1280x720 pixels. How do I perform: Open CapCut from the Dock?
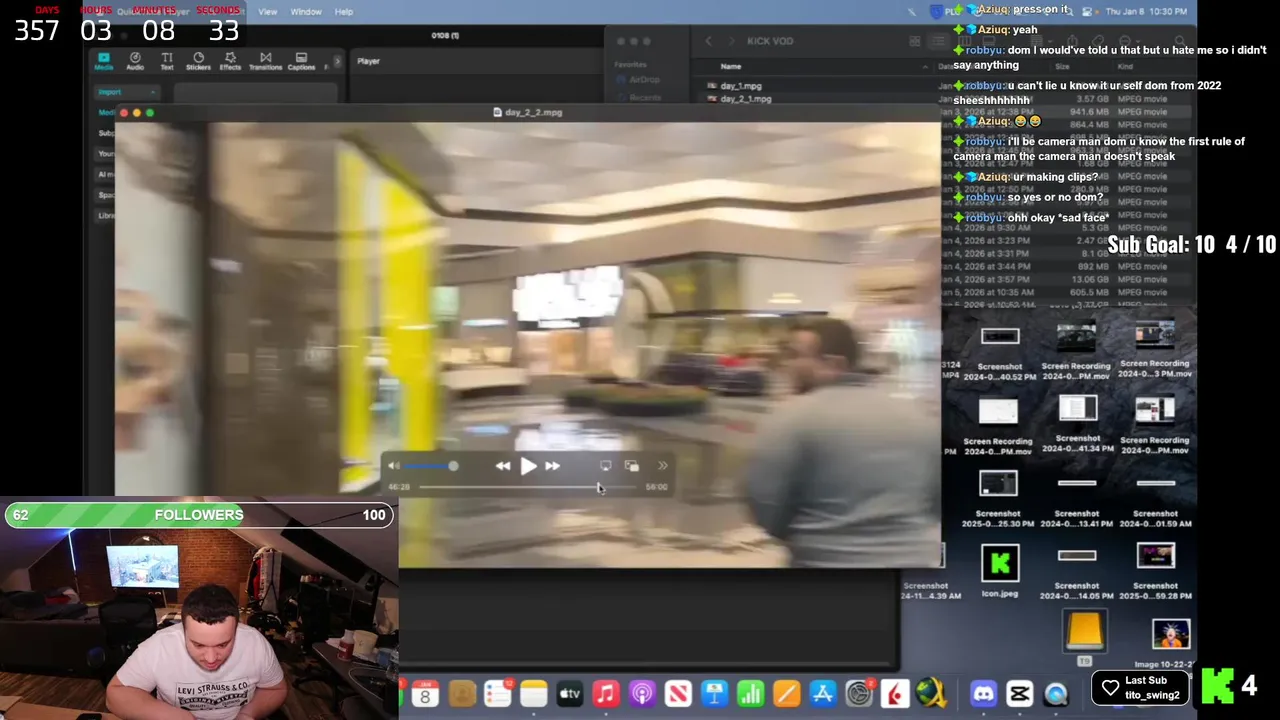pos(1020,693)
